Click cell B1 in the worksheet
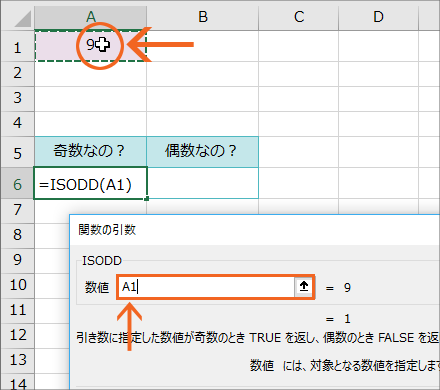Viewport: 440px width, 390px height. (202, 46)
